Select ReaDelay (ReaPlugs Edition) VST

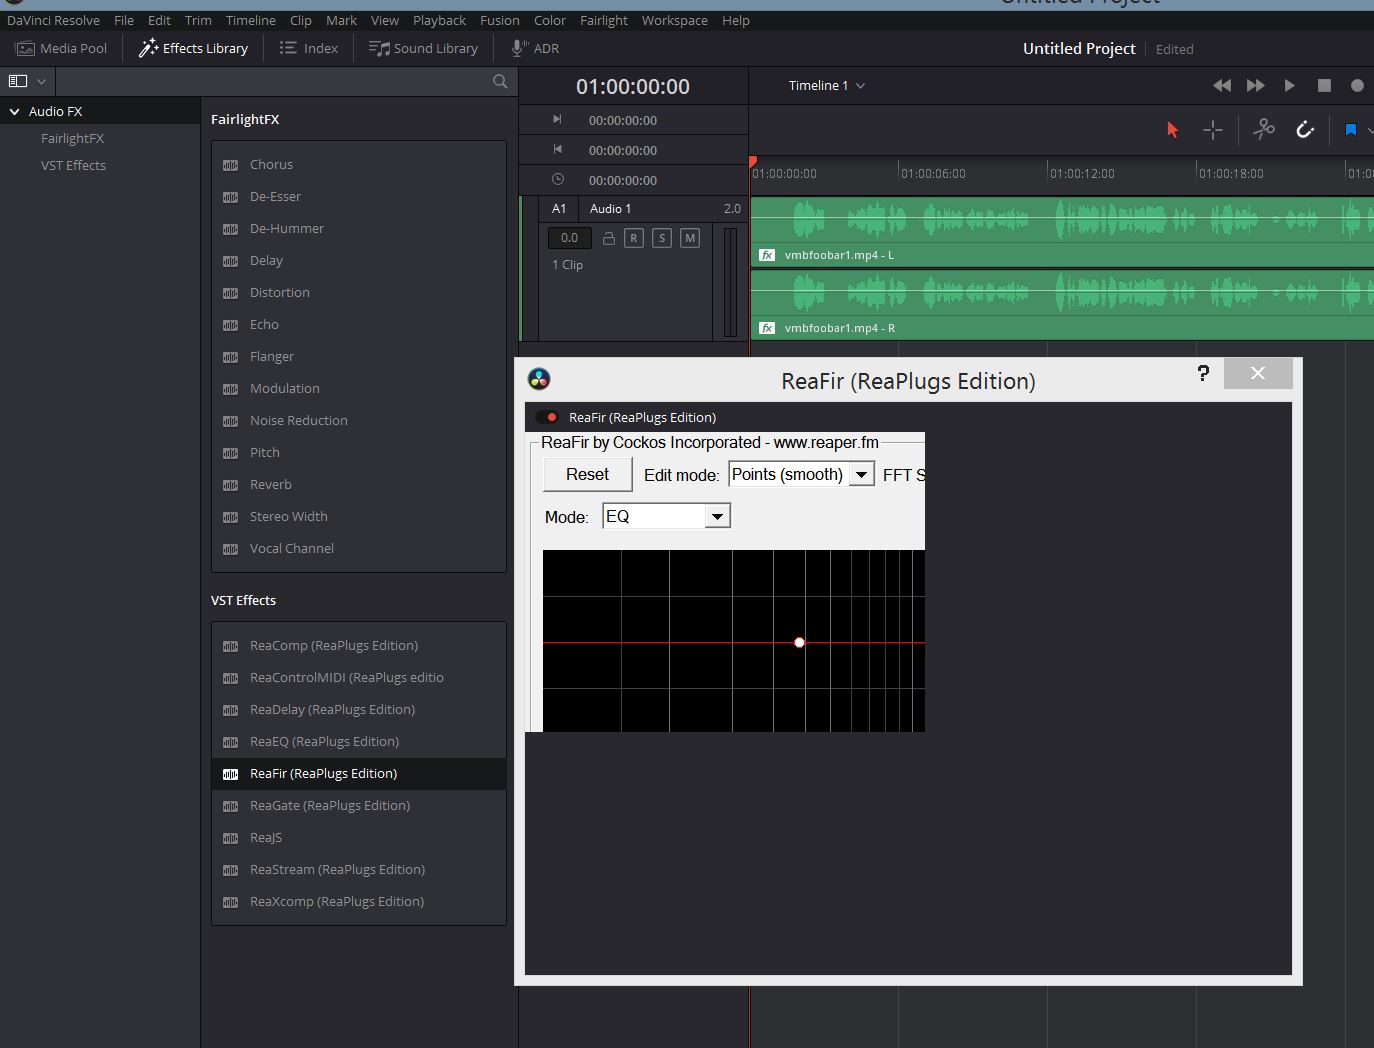(x=358, y=710)
